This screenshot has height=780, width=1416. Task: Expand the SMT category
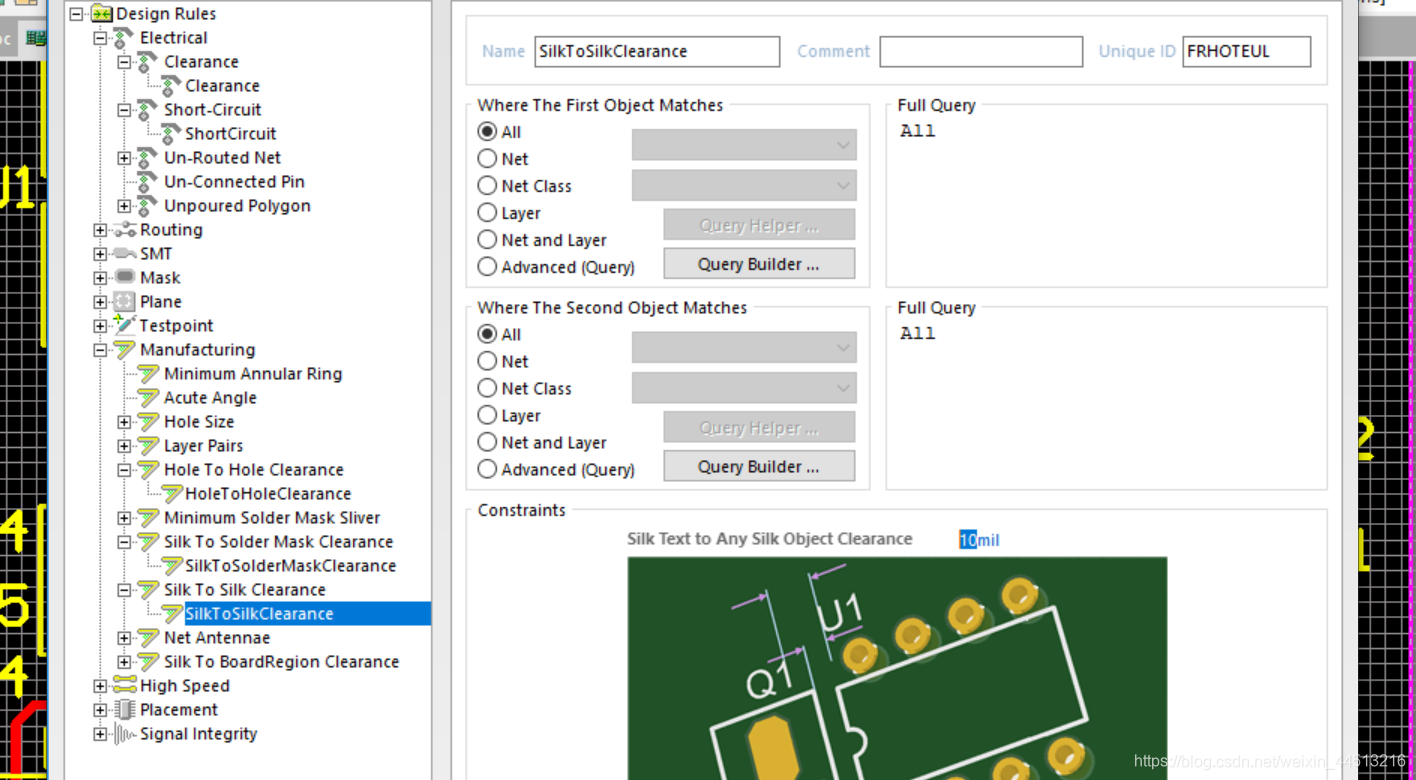pos(100,254)
